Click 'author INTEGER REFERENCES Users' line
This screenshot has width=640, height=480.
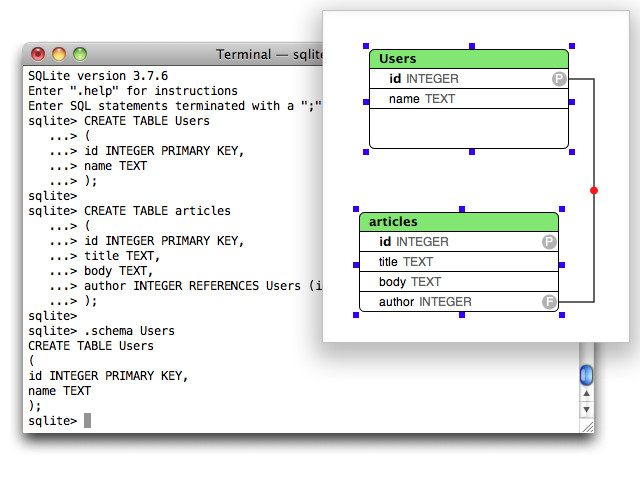(186, 286)
